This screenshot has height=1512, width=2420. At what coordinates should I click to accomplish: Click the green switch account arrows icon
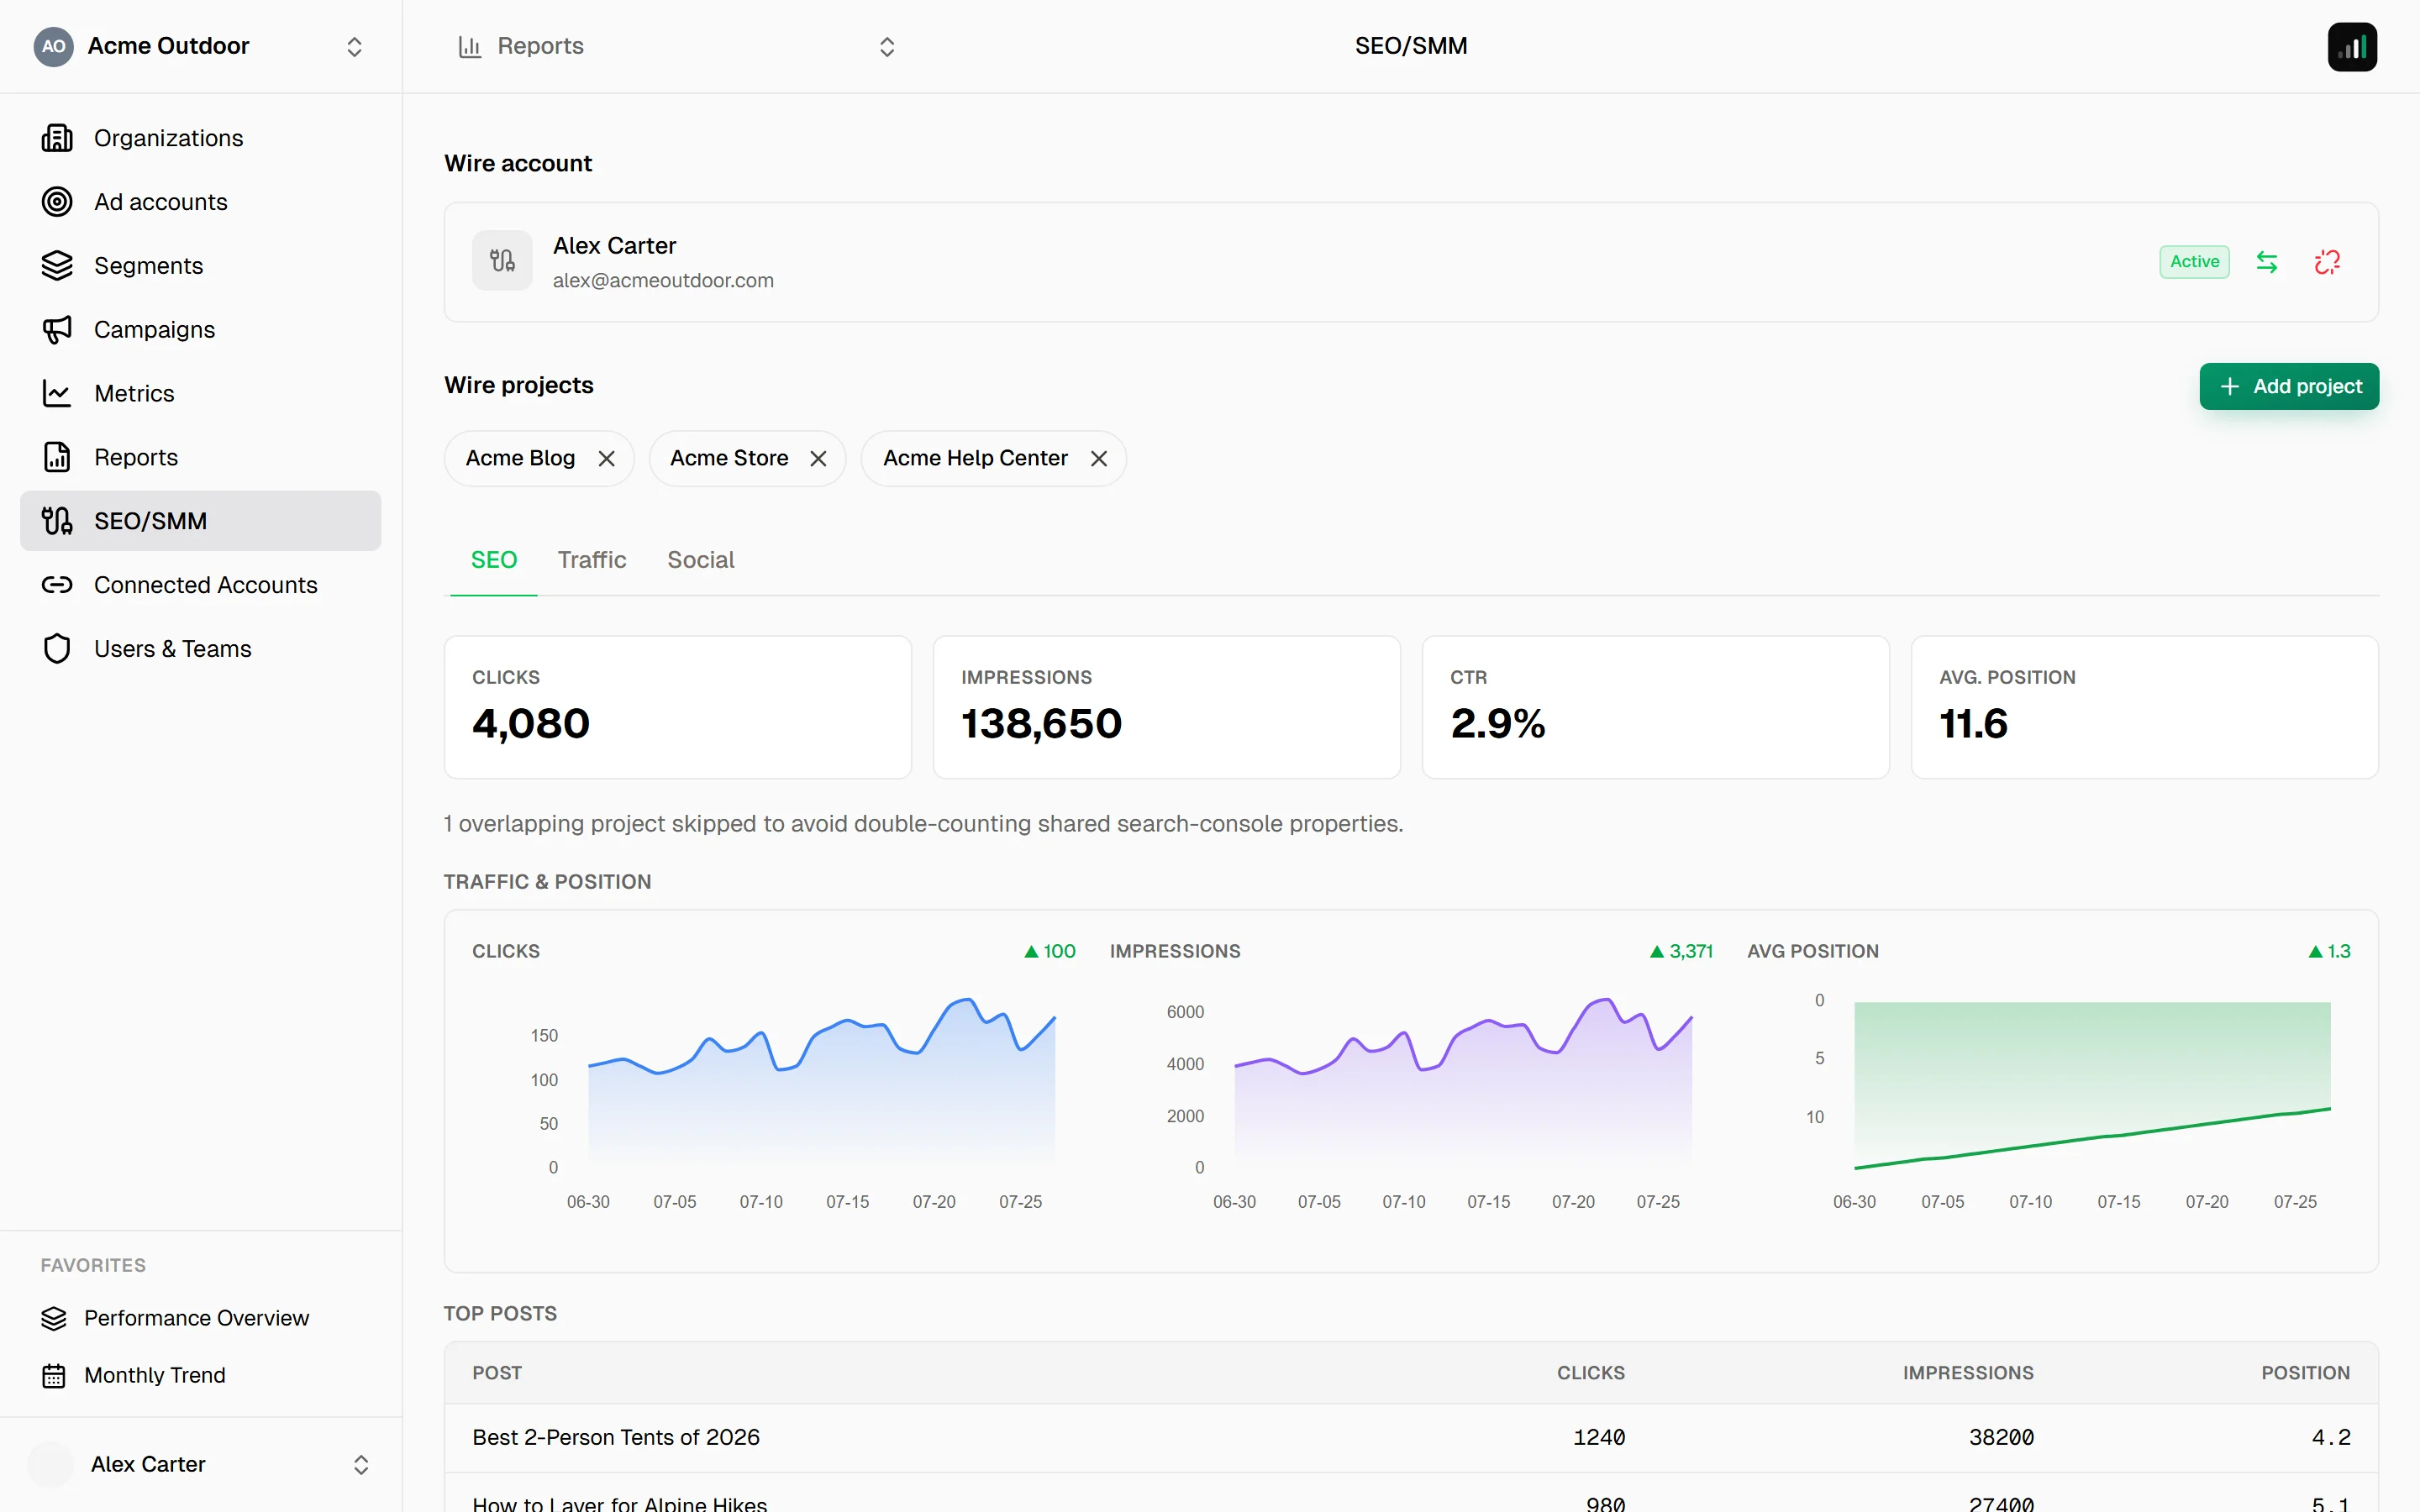pyautogui.click(x=2267, y=262)
